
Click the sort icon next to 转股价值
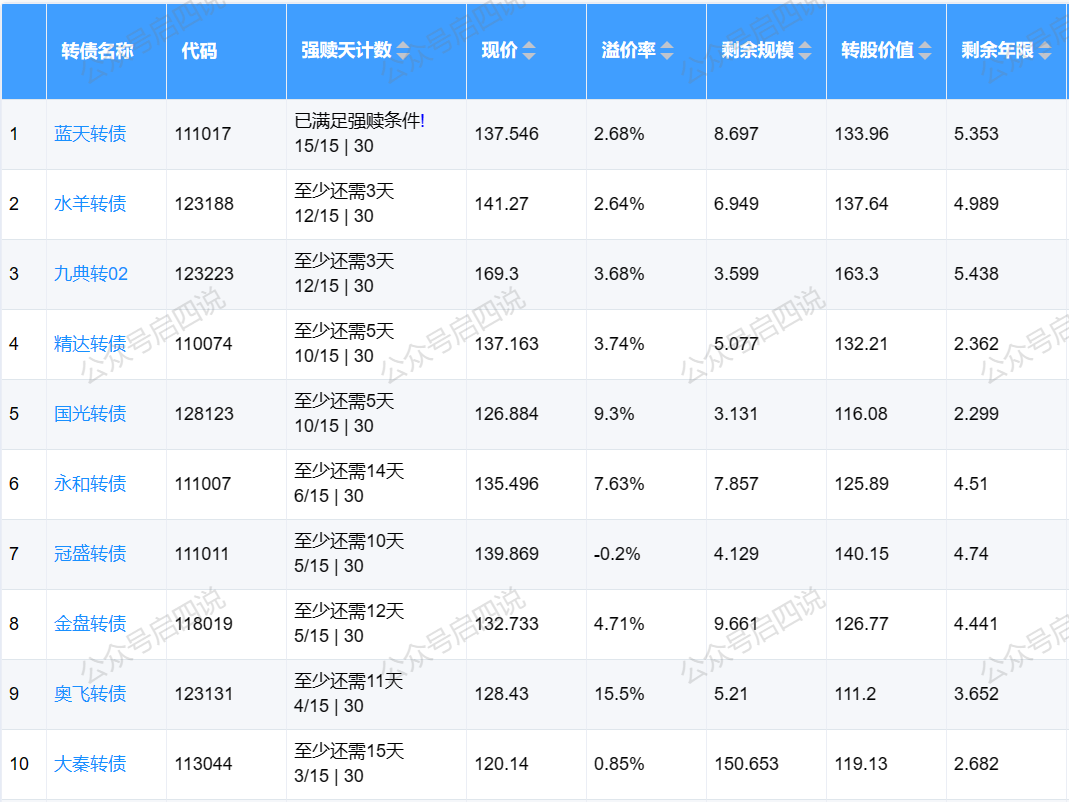pos(925,51)
